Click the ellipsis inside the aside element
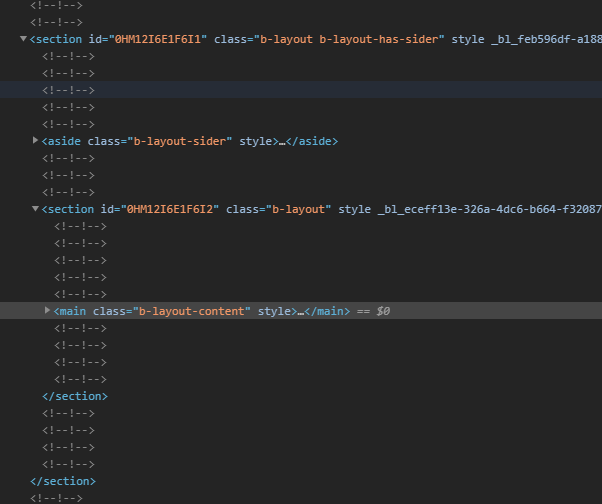The image size is (602, 504). [x=282, y=143]
